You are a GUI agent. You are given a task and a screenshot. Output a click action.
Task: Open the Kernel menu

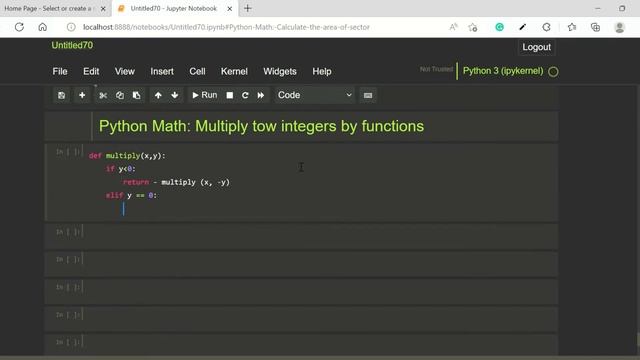(234, 71)
